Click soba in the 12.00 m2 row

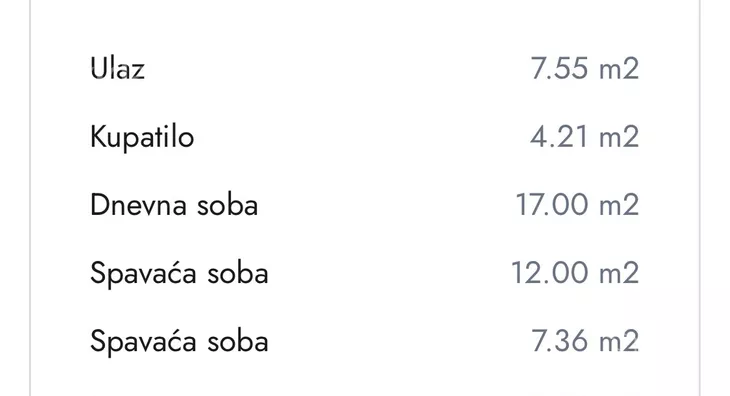[238, 273]
